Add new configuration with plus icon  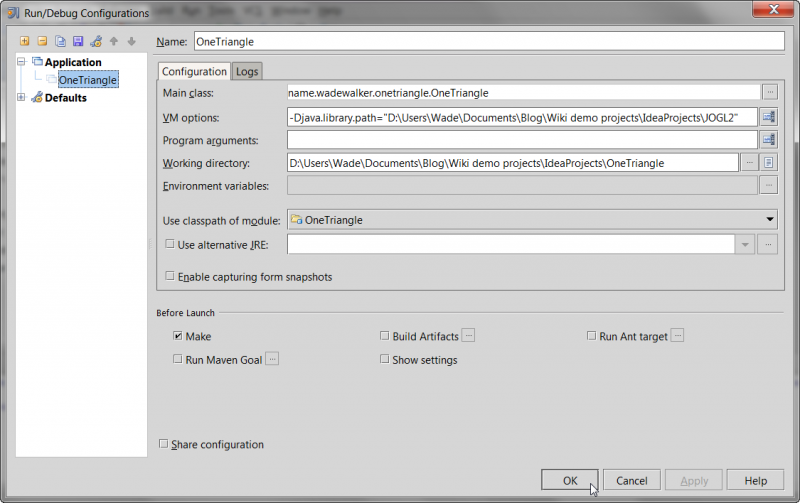click(24, 41)
